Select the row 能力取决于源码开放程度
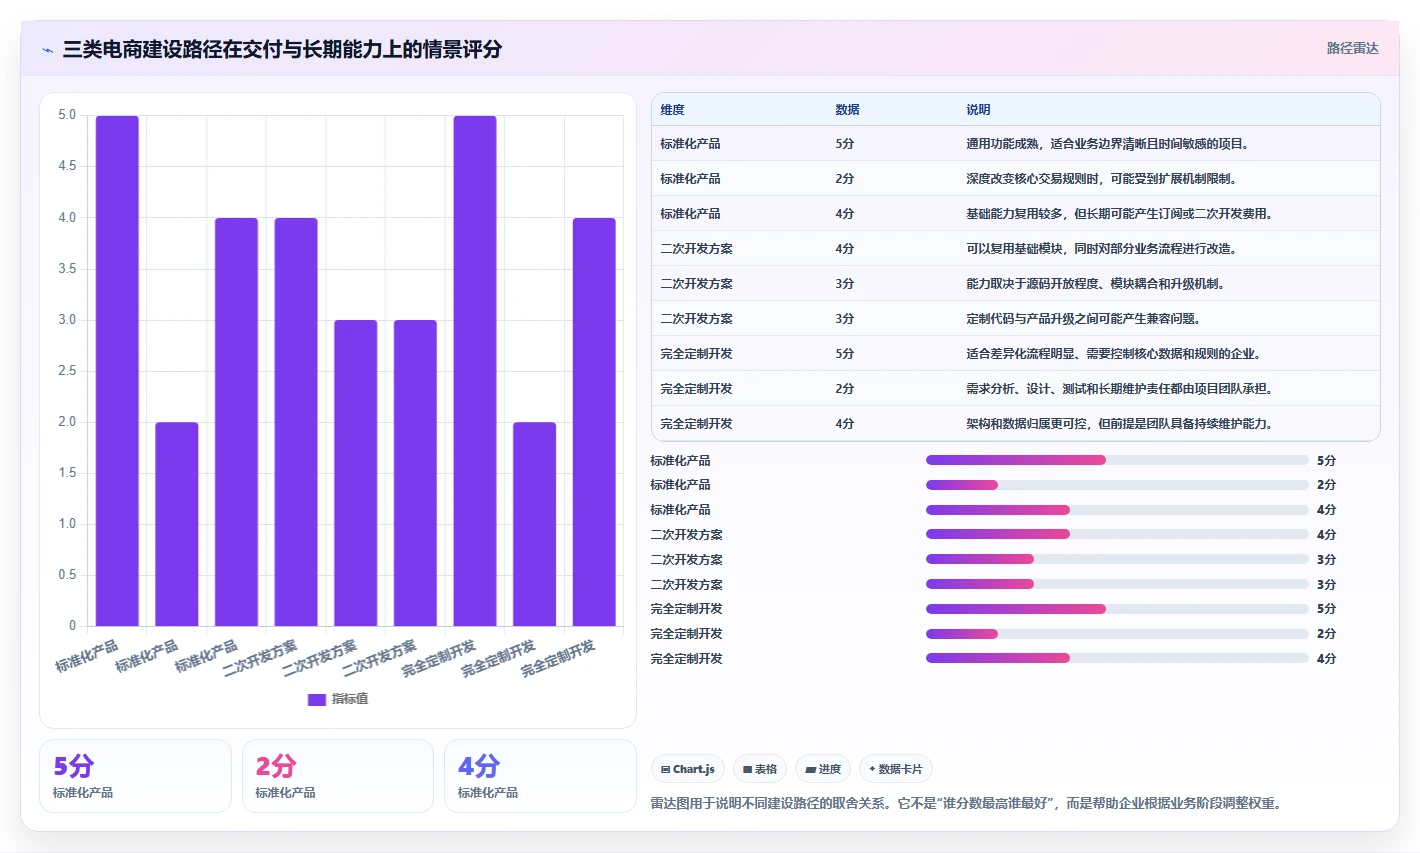 (1016, 284)
